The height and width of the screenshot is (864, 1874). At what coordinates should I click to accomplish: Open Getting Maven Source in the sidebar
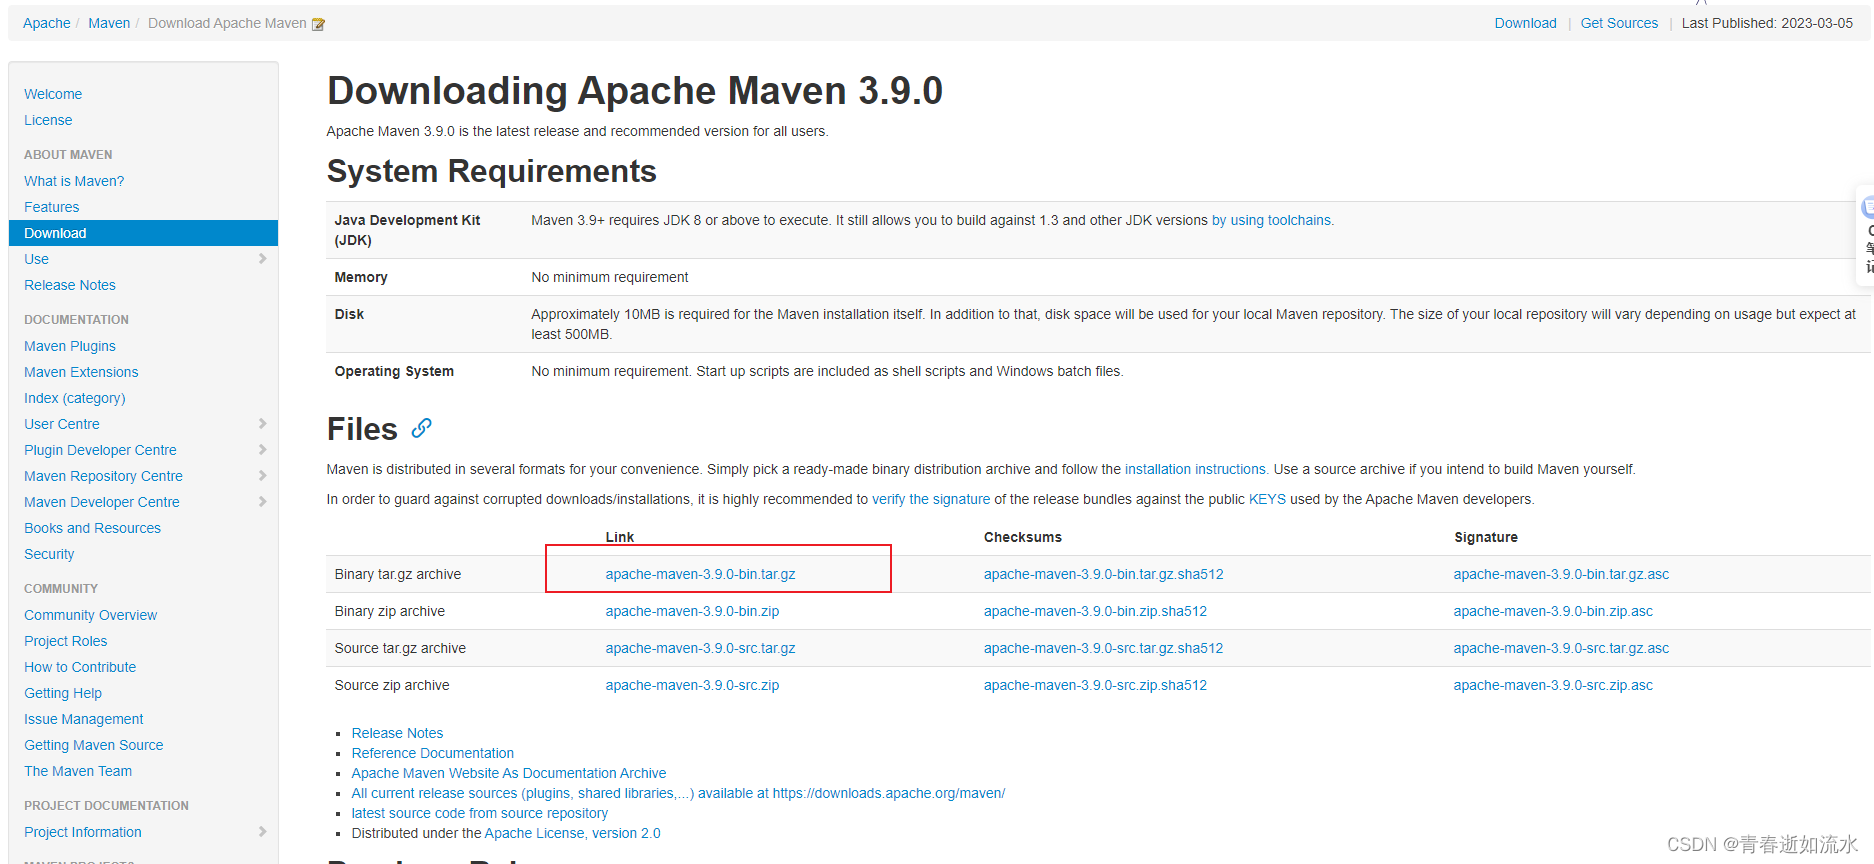coord(94,745)
